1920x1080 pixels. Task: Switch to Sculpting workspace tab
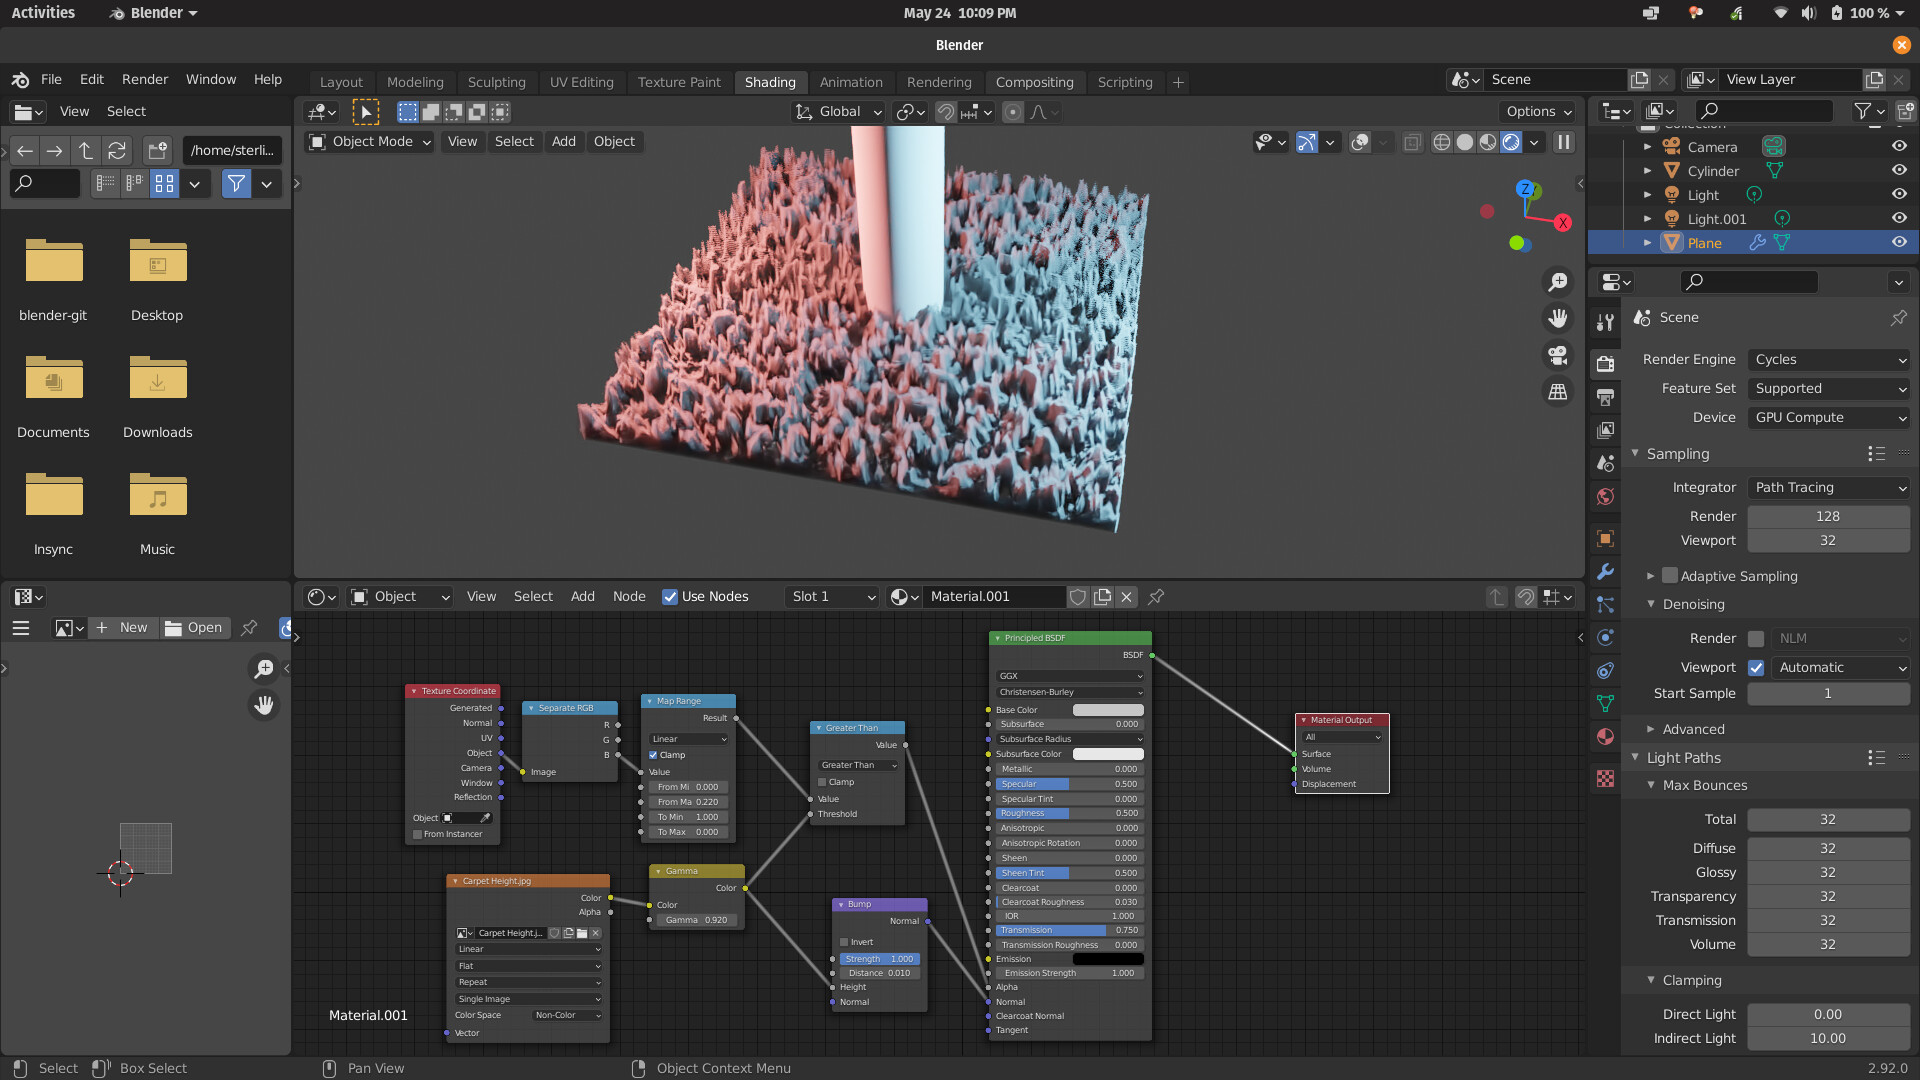pos(496,83)
